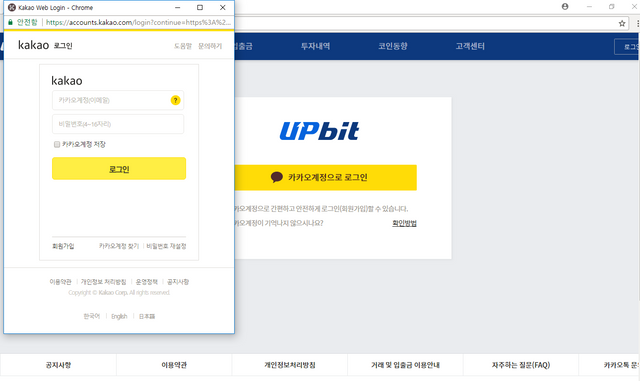Screen dimensions: 640x381
Task: Focus the 카카오계정(이메일) input field
Action: click(x=118, y=100)
